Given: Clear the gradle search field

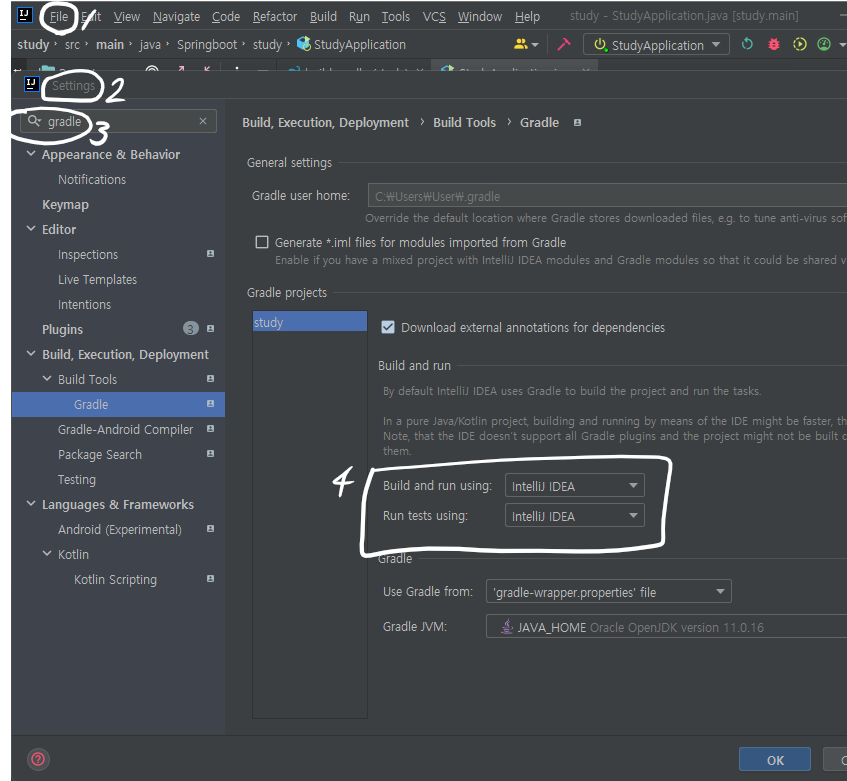Looking at the screenshot, I should pos(203,121).
